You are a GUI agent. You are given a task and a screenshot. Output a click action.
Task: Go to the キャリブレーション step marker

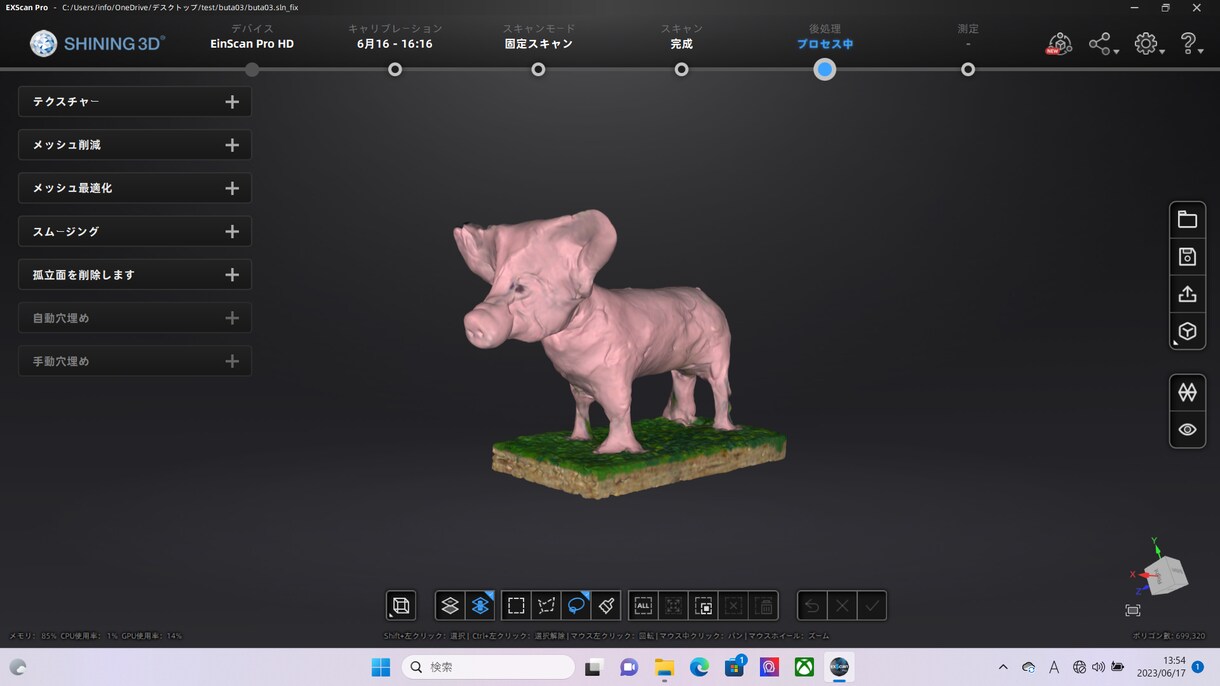pyautogui.click(x=395, y=69)
